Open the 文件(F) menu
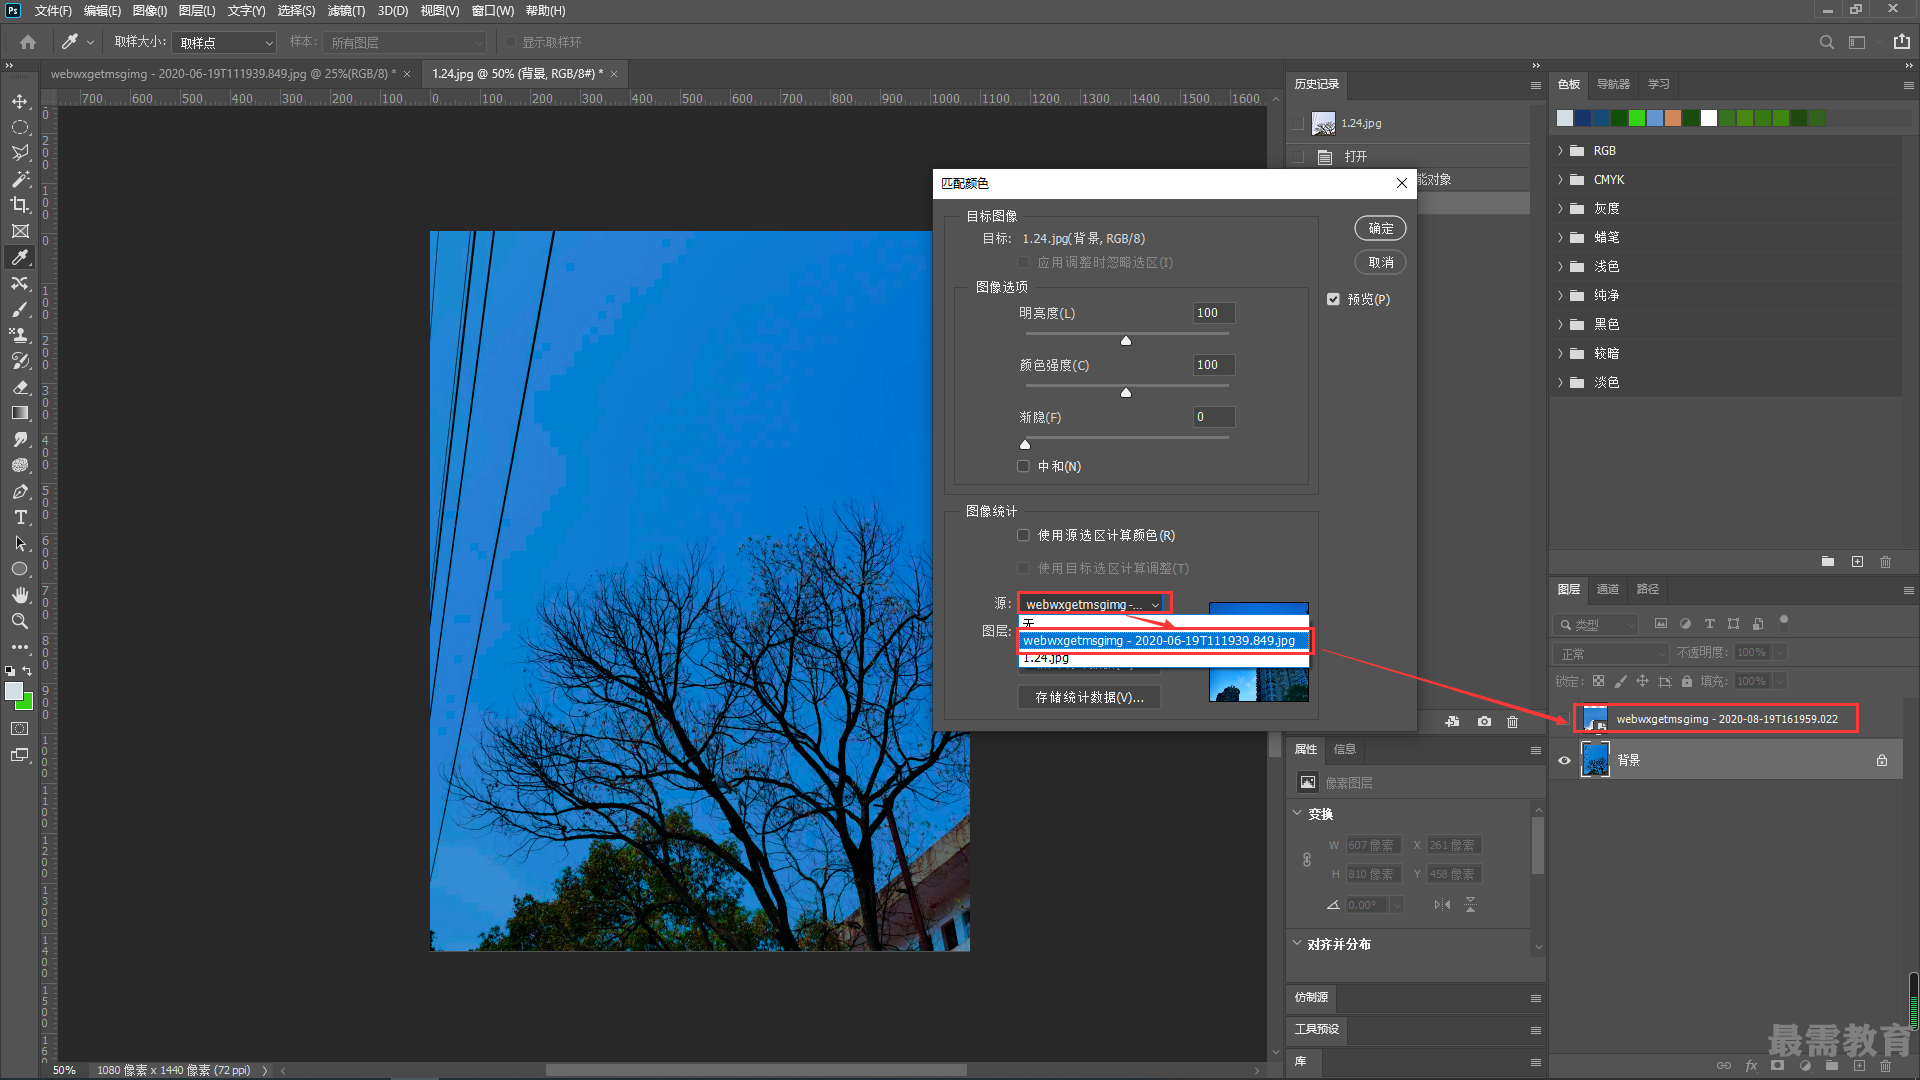The height and width of the screenshot is (1080, 1920). (x=53, y=11)
